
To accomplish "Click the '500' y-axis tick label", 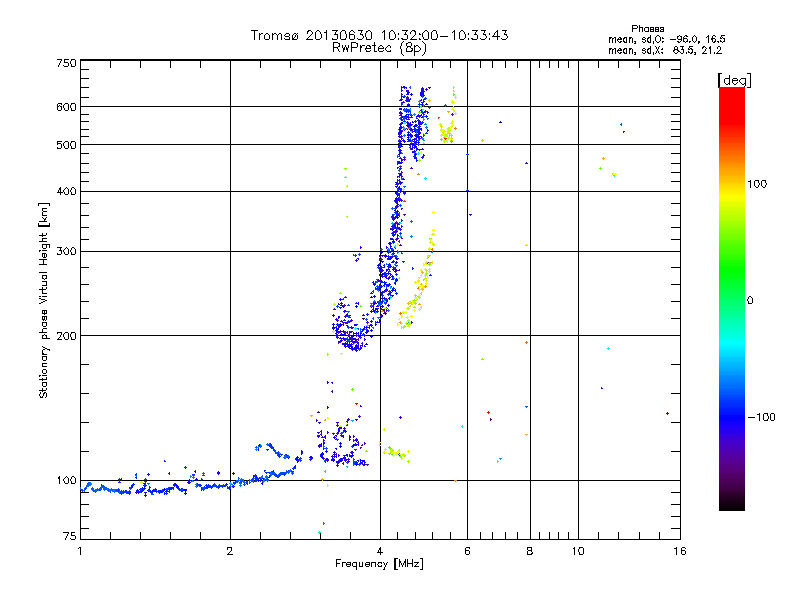I will 66,145.
